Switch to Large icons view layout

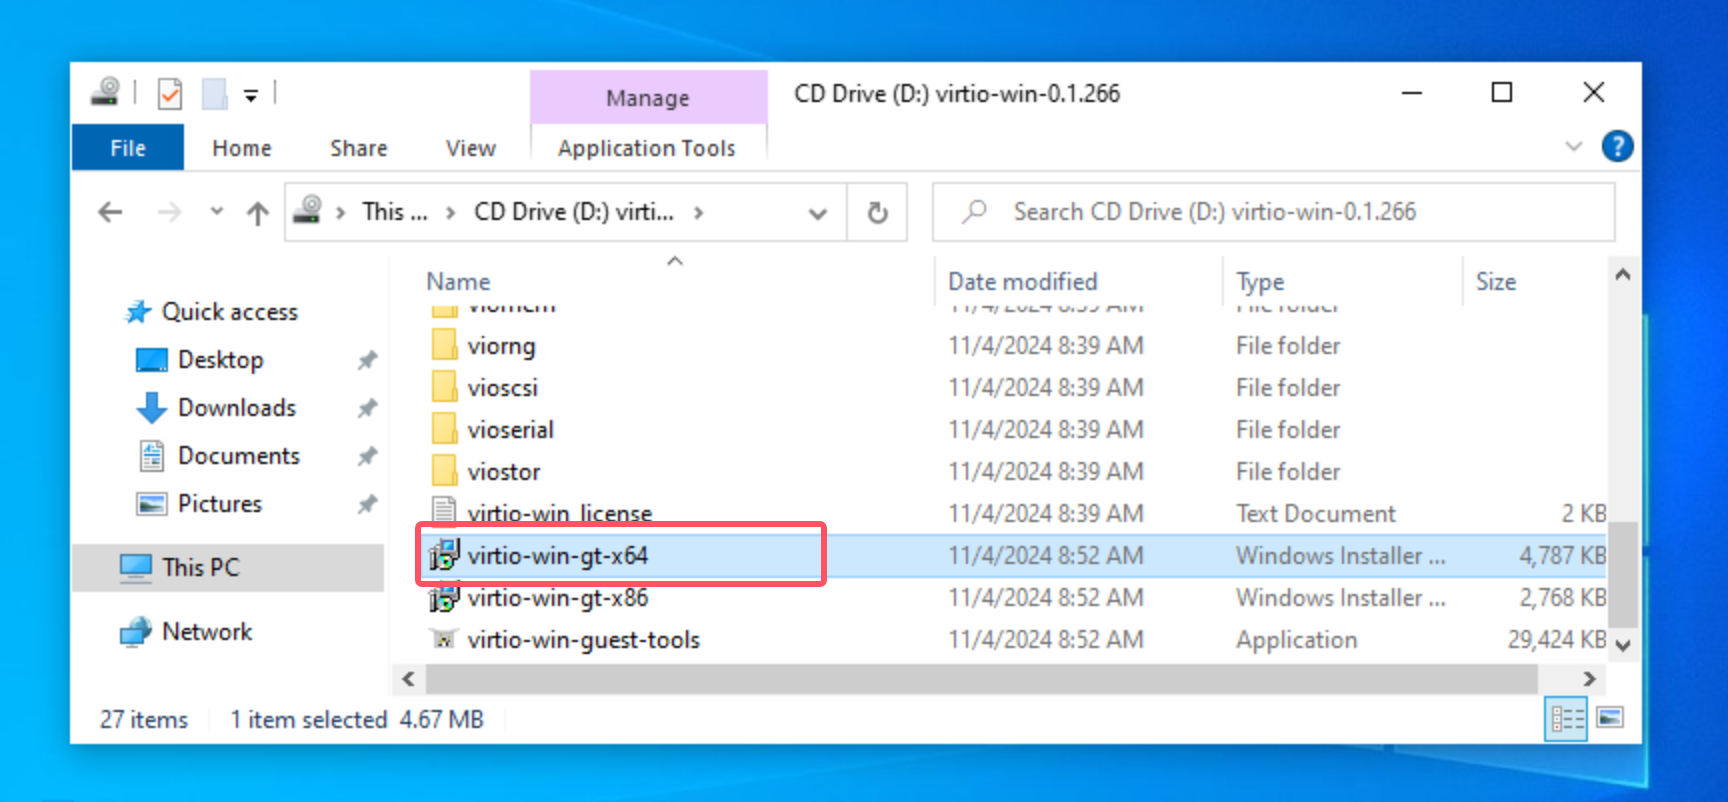1610,719
